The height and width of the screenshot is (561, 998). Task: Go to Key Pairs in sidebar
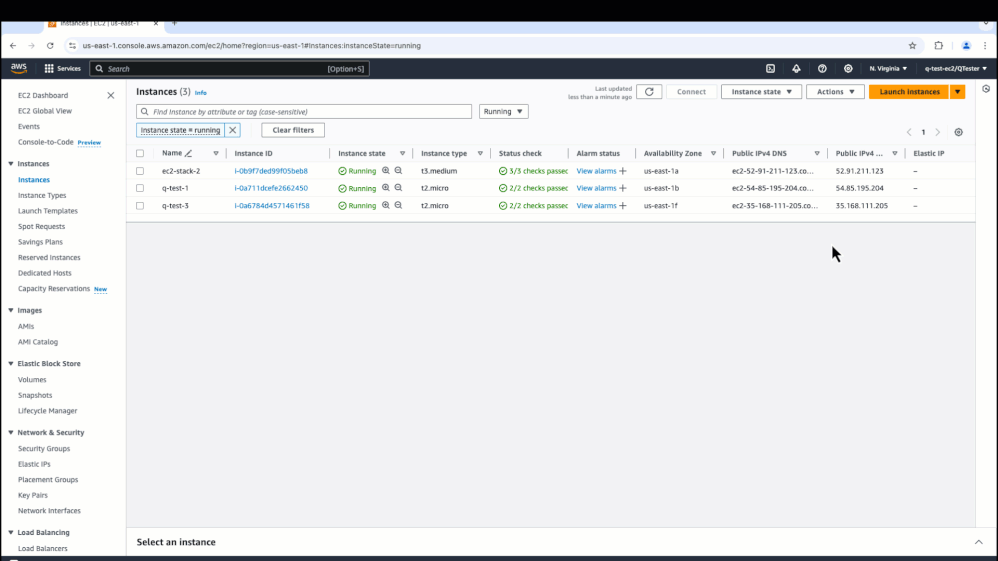tap(32, 495)
